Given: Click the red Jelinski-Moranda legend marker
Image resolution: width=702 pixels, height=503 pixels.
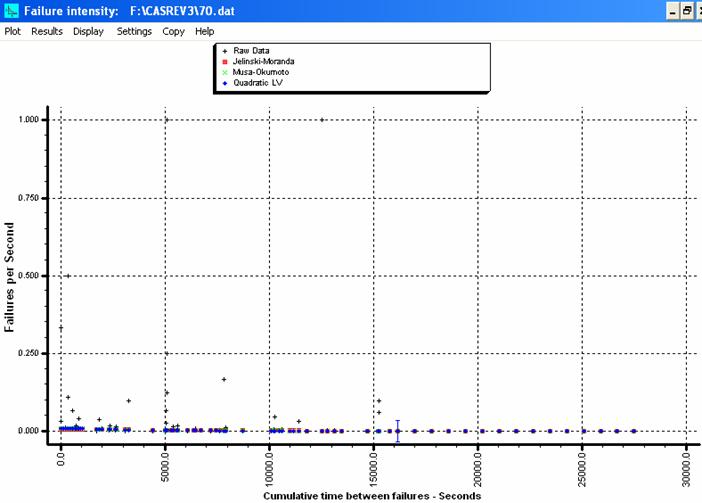Looking at the screenshot, I should coord(224,62).
